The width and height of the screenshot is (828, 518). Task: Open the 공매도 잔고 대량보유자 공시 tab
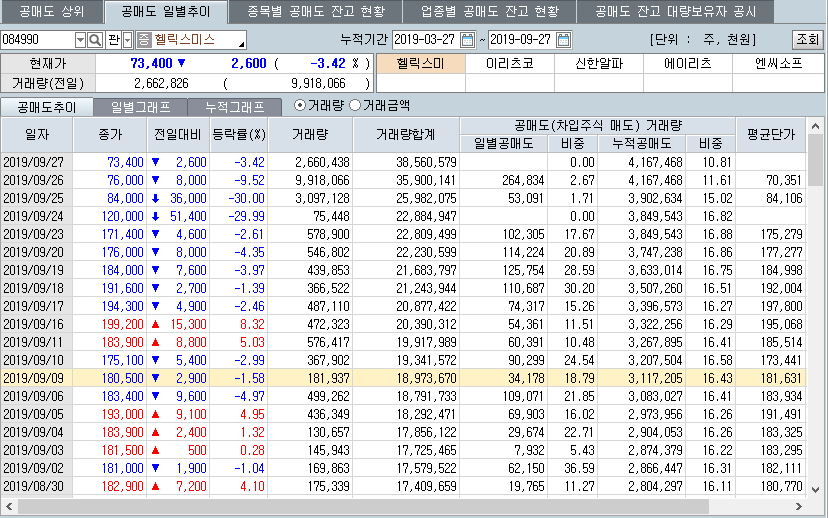tap(675, 12)
